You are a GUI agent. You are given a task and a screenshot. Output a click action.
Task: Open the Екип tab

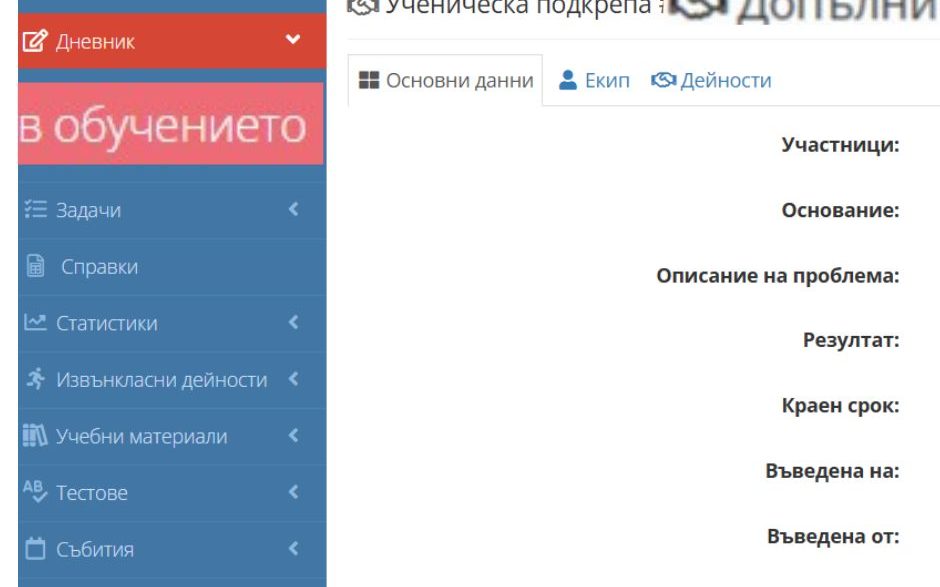click(606, 81)
